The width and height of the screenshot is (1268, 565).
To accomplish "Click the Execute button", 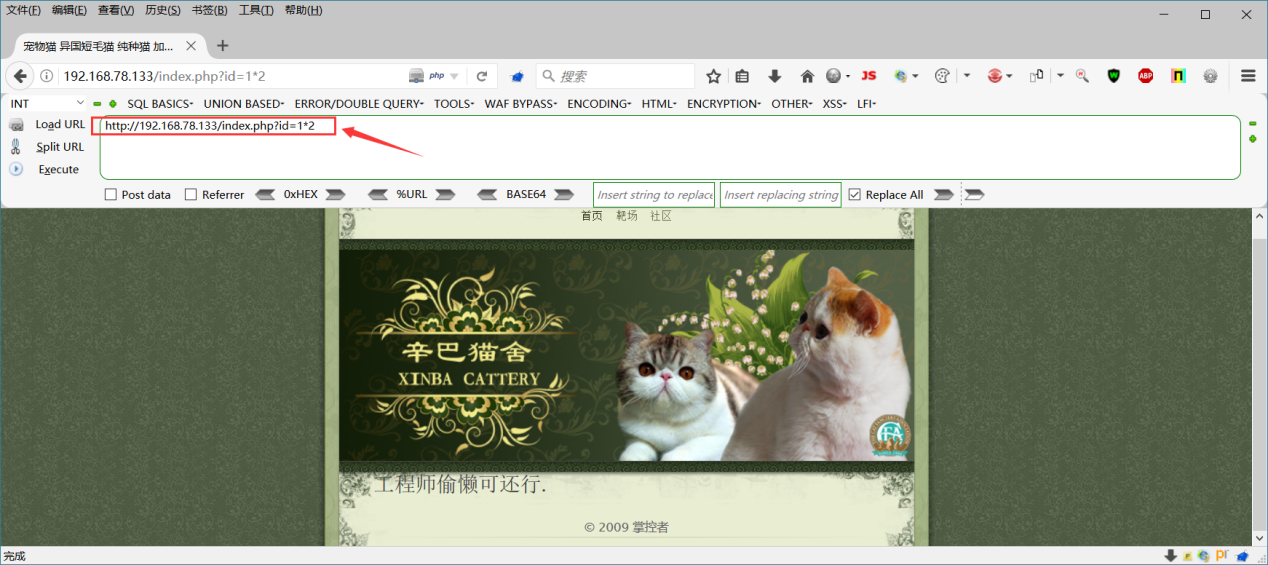I will click(58, 169).
